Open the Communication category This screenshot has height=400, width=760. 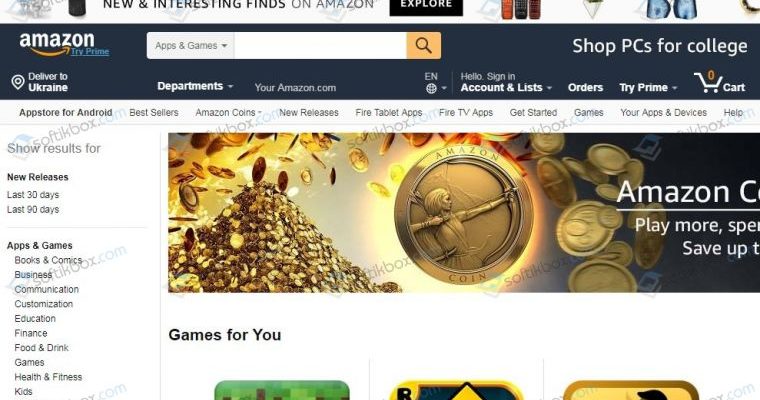[x=47, y=289]
